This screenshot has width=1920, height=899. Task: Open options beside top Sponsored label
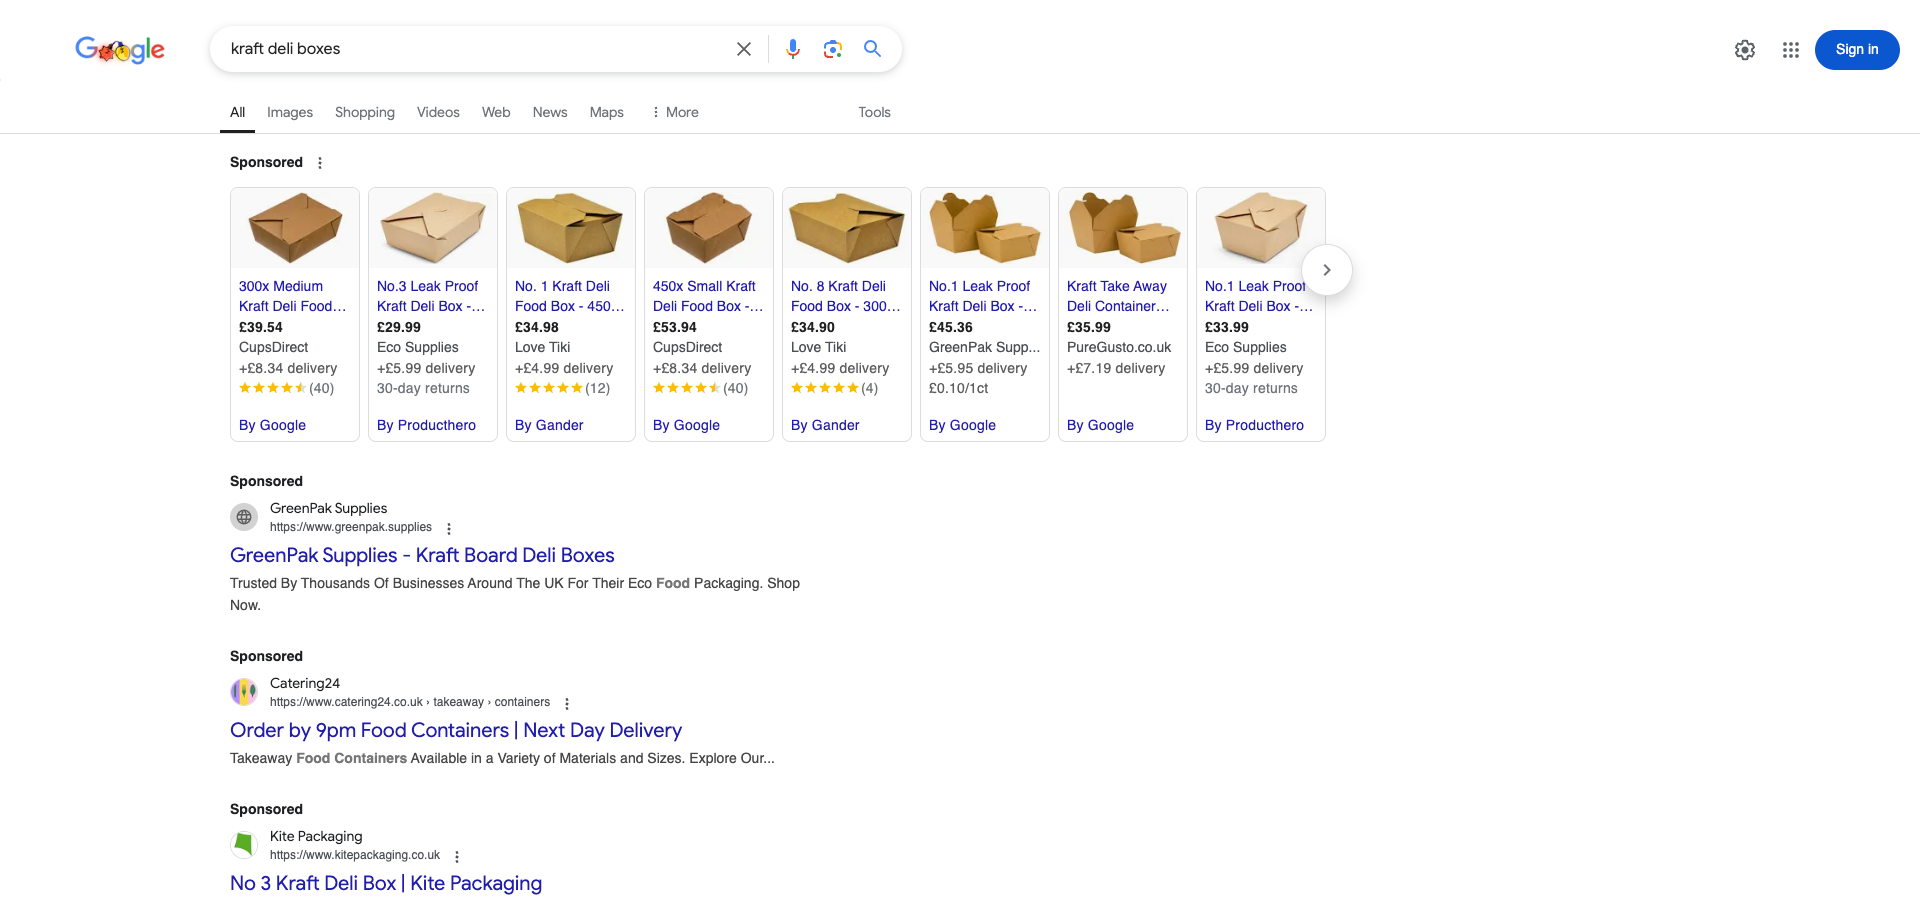(x=320, y=163)
